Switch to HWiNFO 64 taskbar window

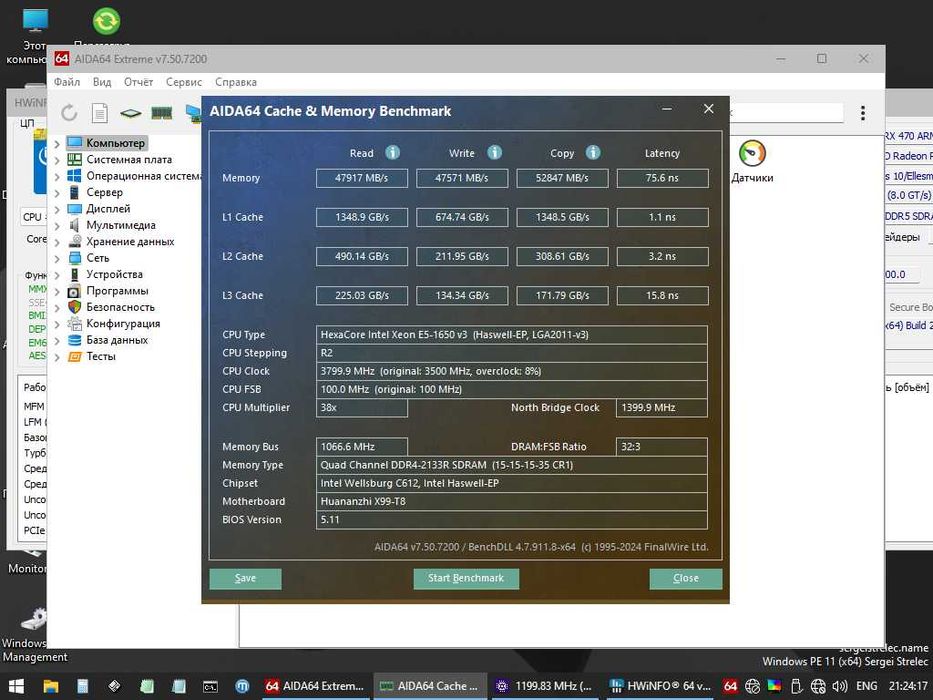click(659, 686)
